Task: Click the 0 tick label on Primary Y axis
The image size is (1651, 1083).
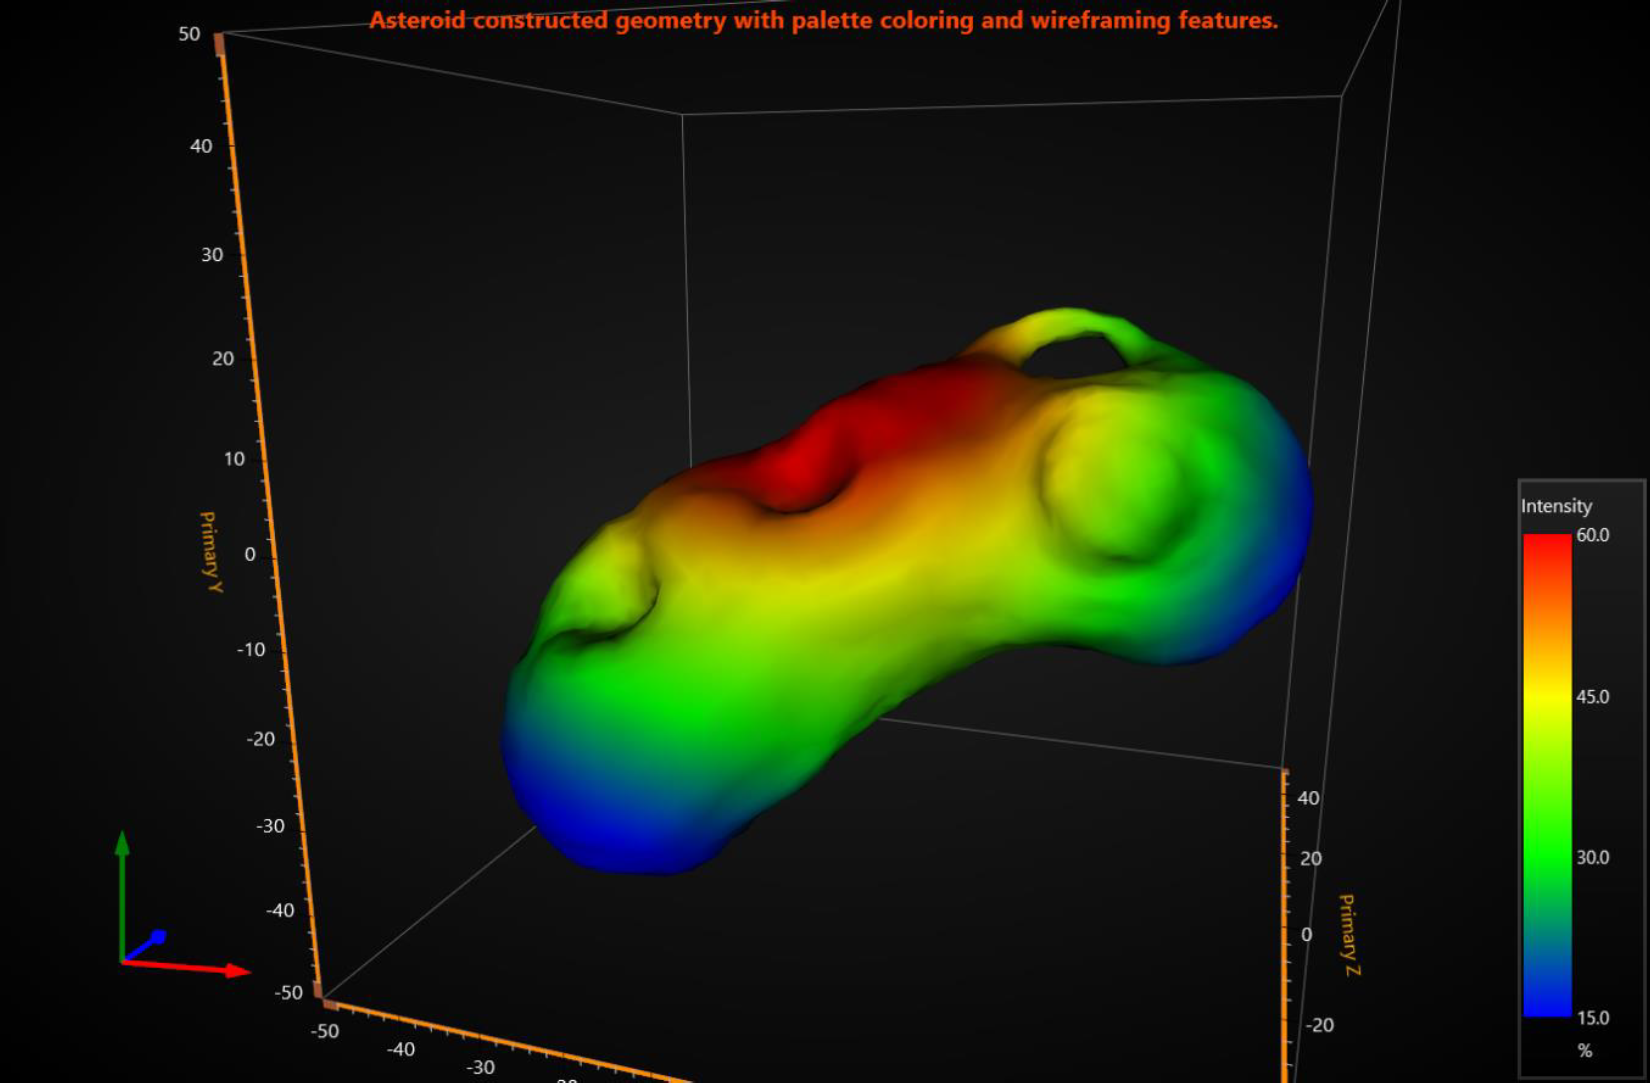Action: pyautogui.click(x=250, y=554)
